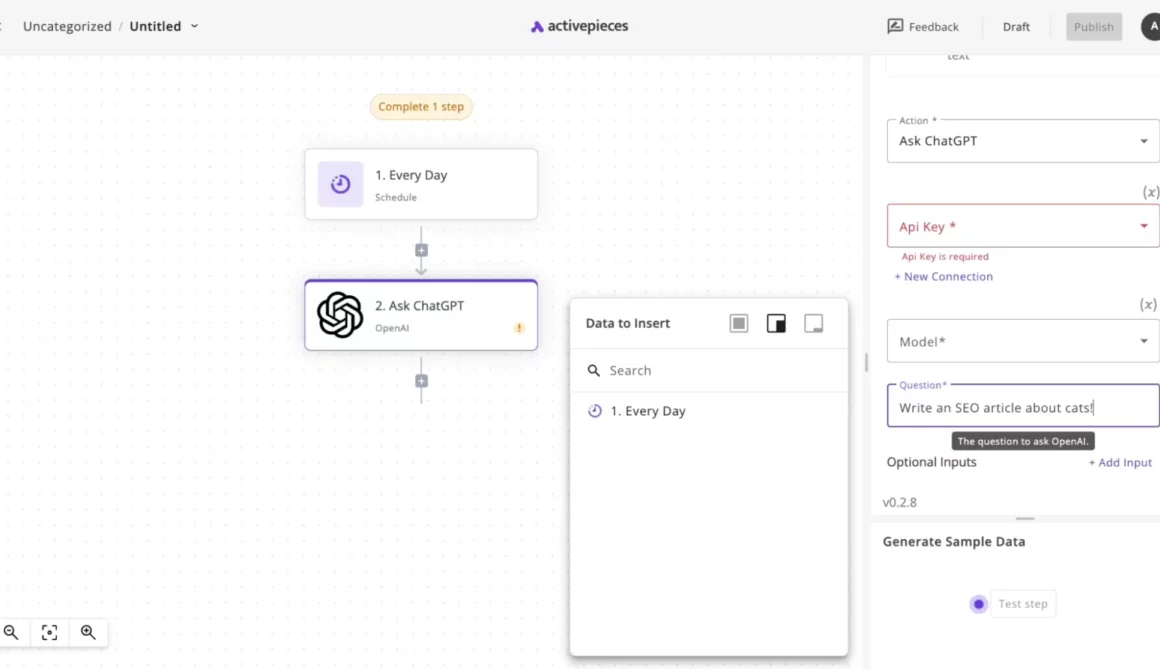The height and width of the screenshot is (669, 1160).
Task: Click the plus icon below the Ask ChatGPT step
Action: tap(421, 381)
